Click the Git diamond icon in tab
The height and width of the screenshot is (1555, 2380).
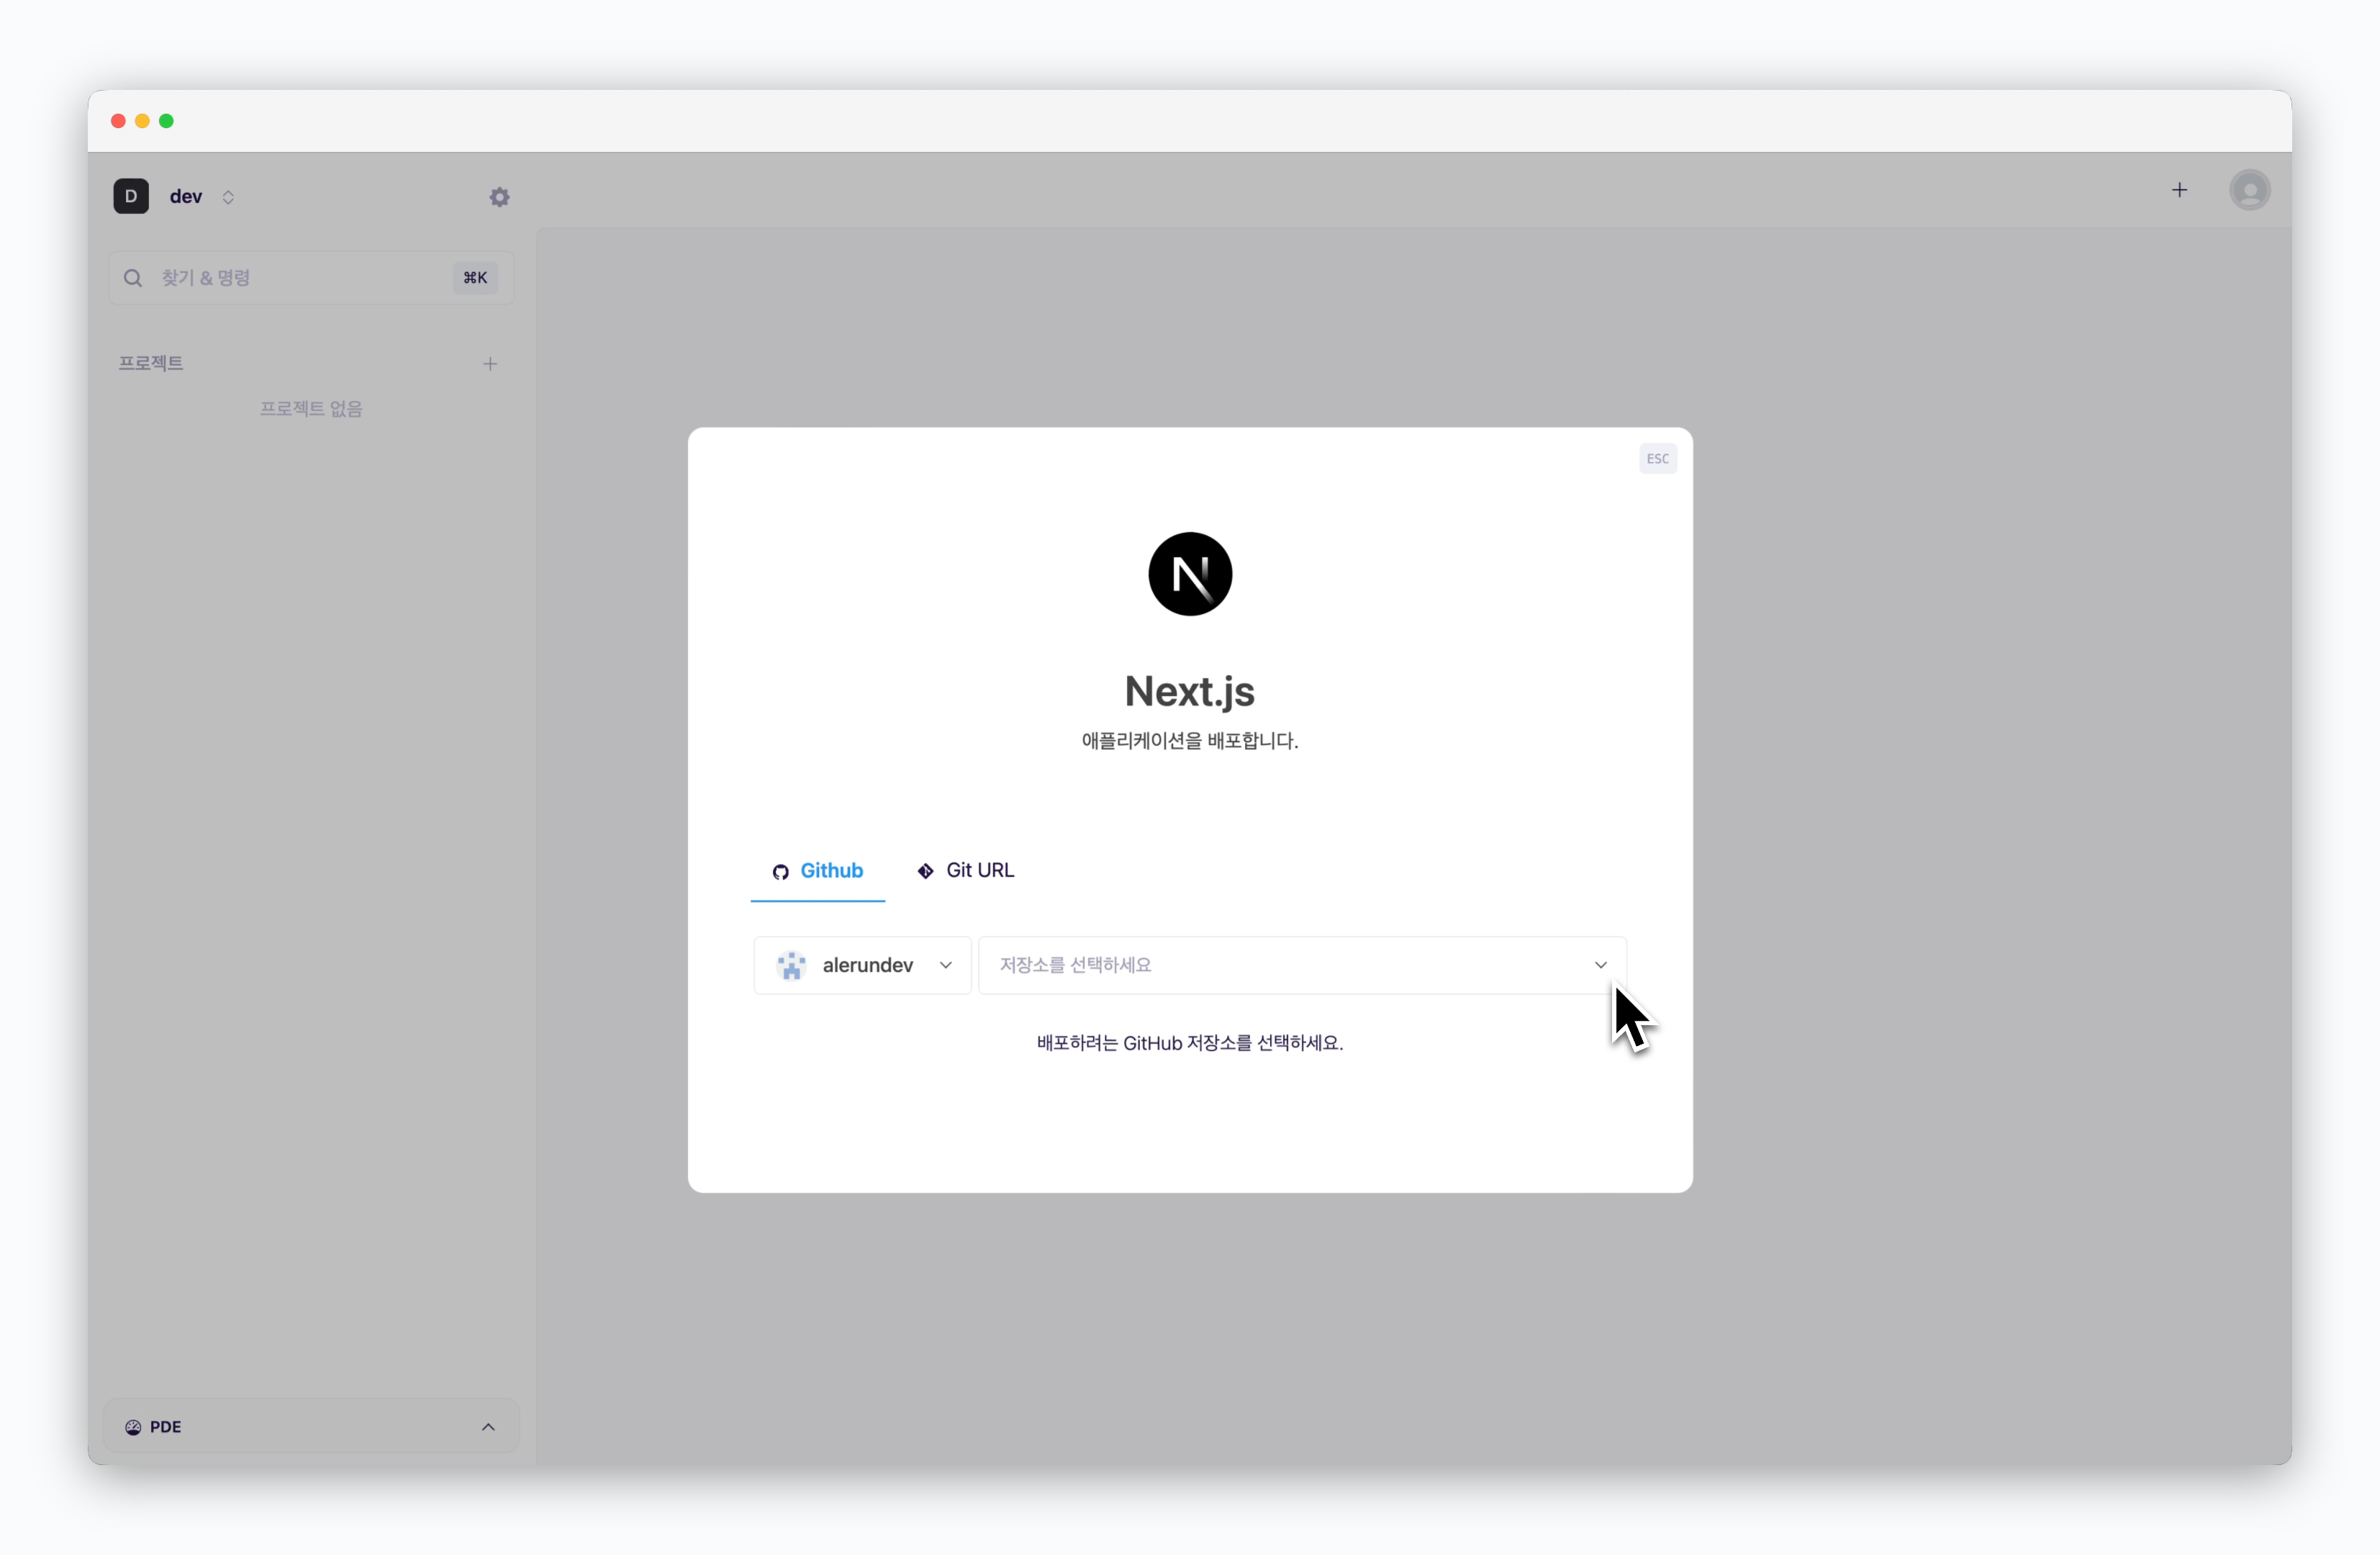925,871
